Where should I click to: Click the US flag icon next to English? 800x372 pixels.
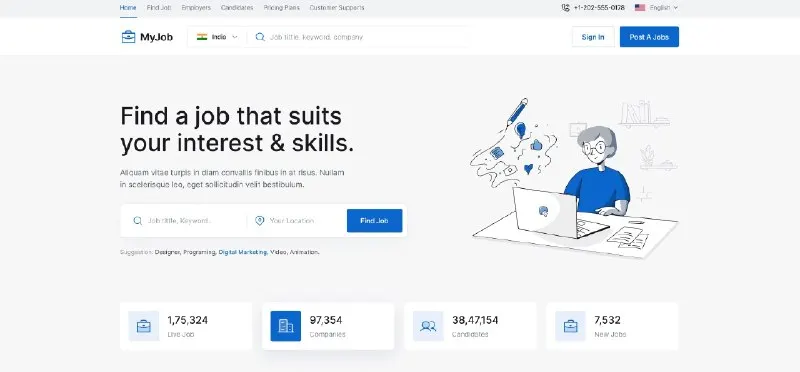coord(640,8)
